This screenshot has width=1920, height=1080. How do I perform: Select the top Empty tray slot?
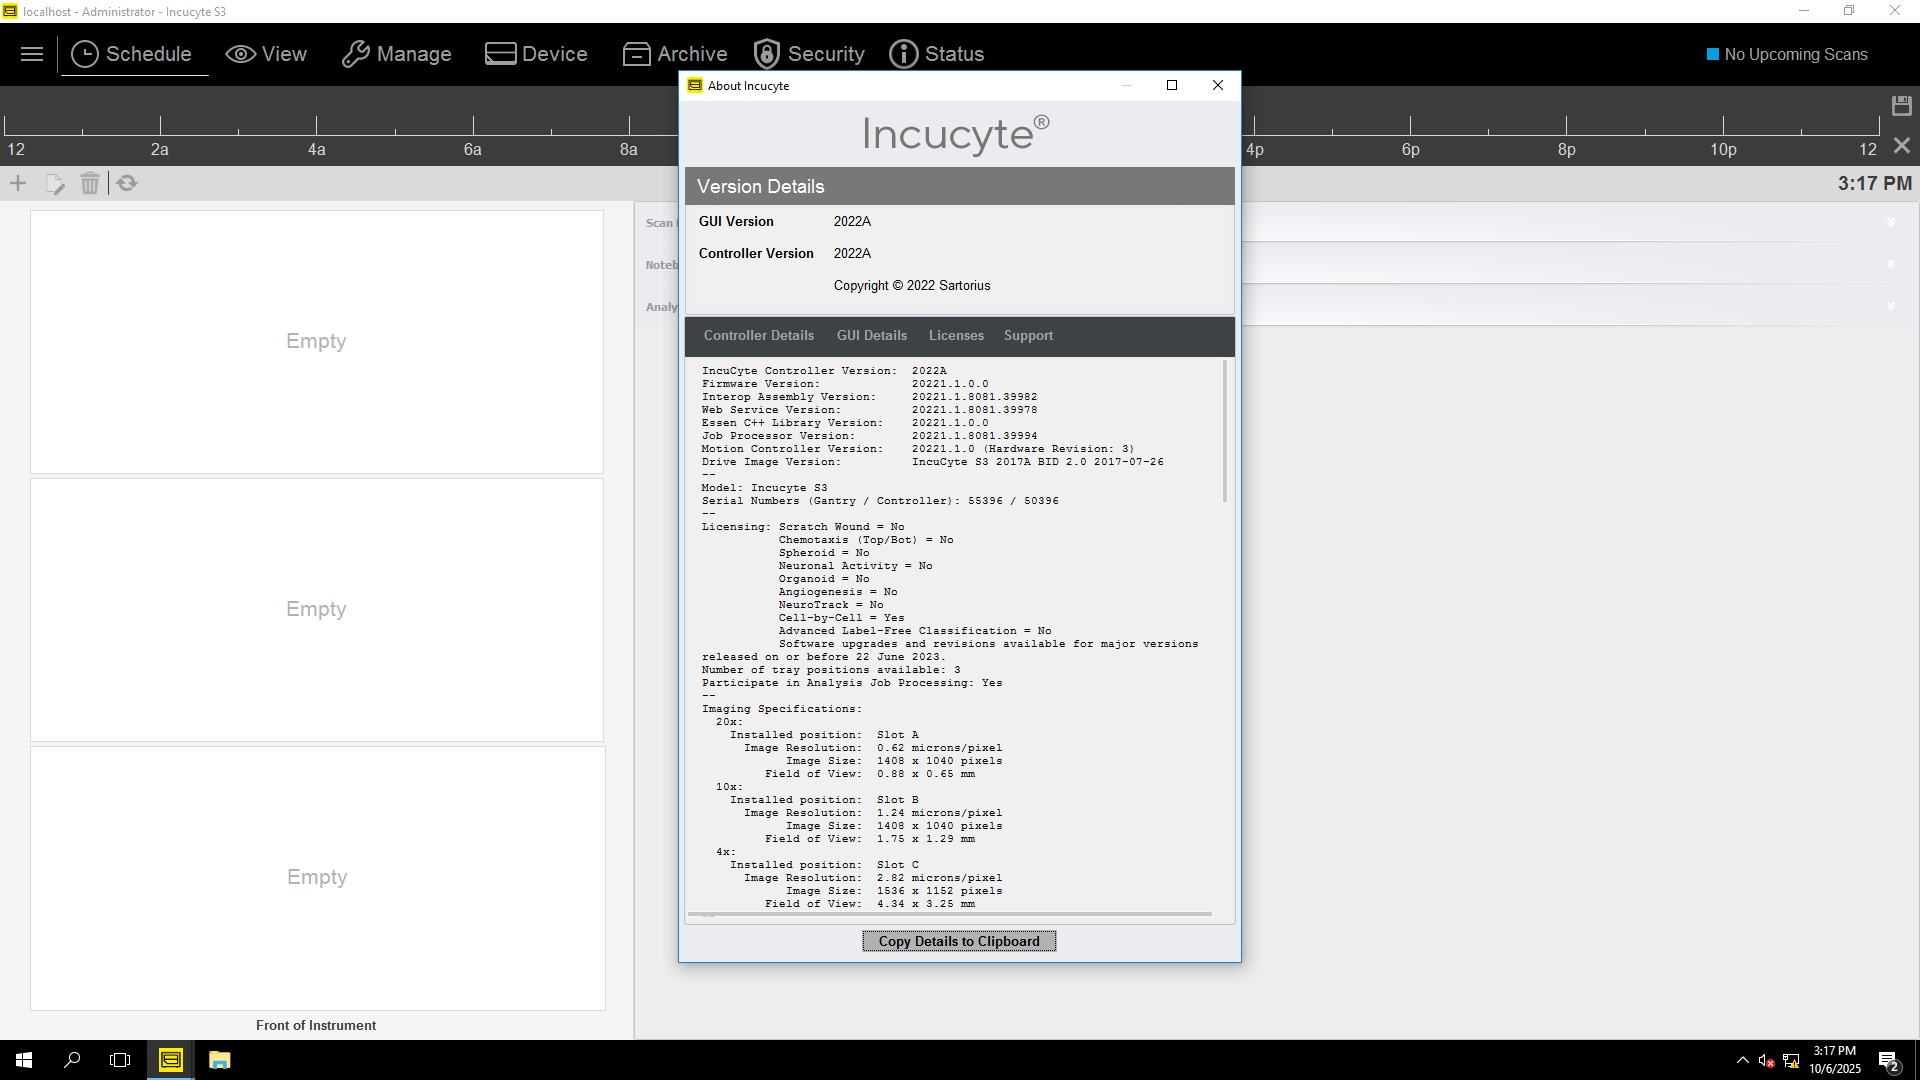click(x=316, y=342)
